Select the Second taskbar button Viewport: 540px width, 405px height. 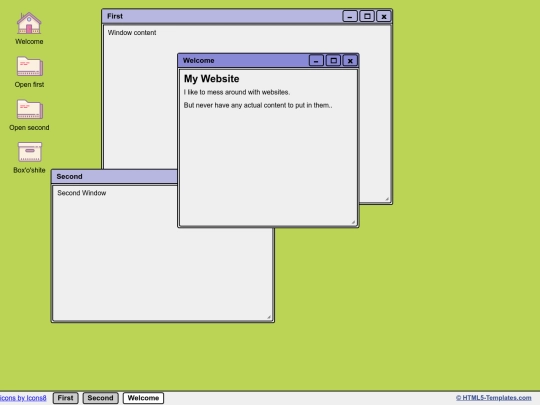click(101, 398)
